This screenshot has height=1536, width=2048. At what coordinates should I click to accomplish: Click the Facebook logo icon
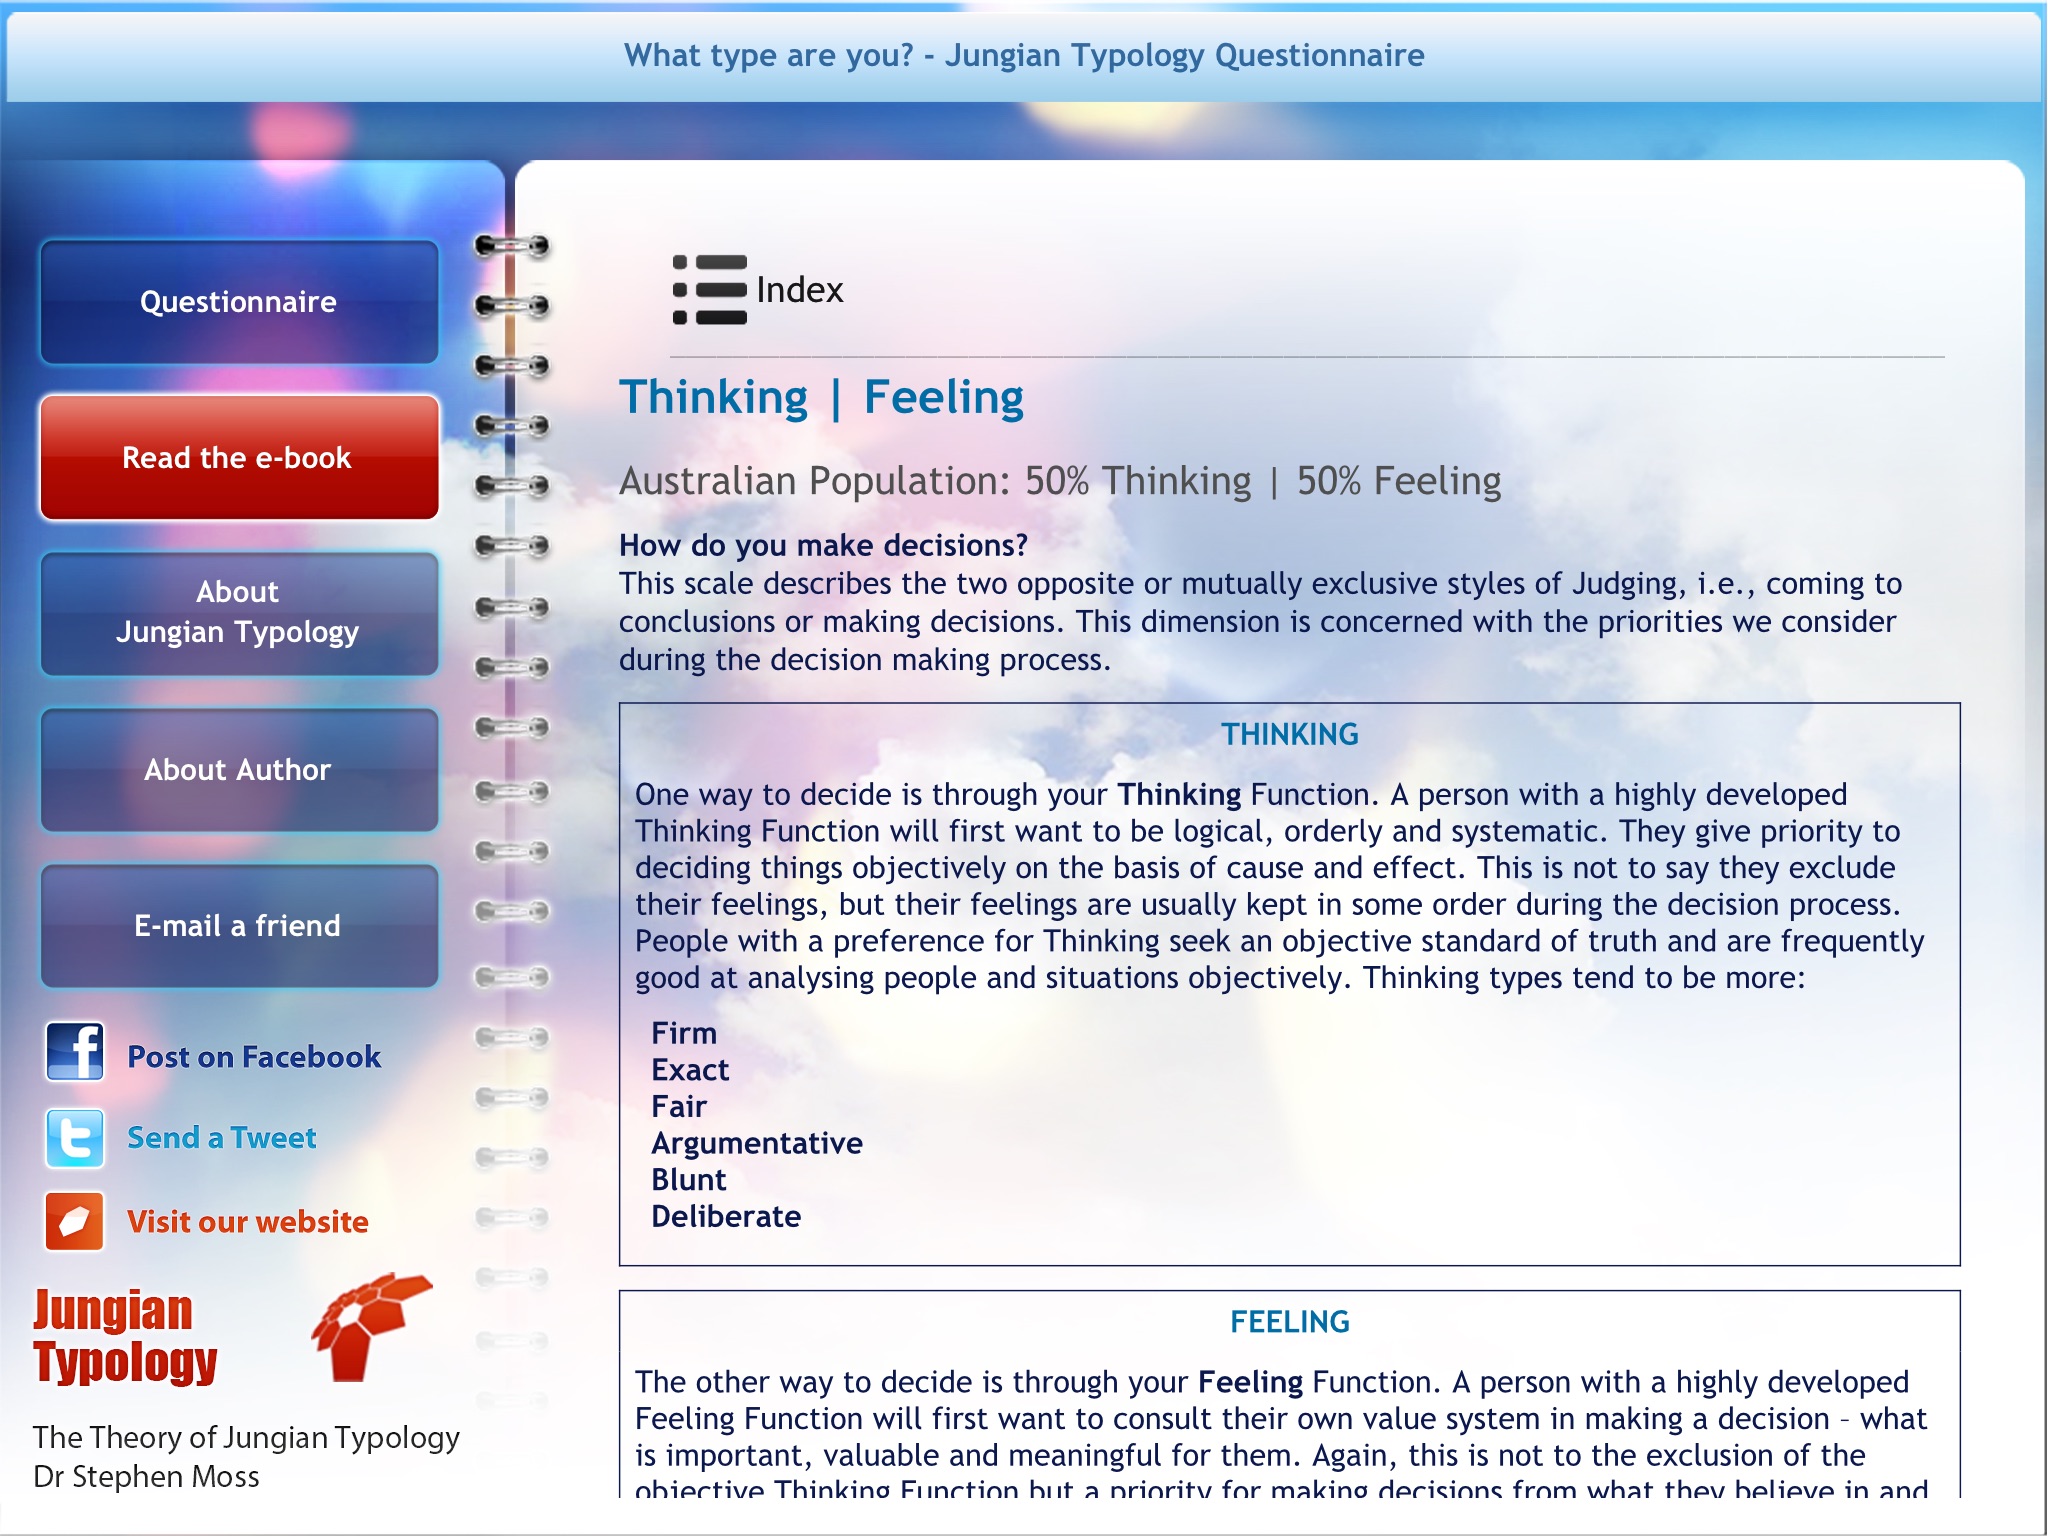point(75,1052)
